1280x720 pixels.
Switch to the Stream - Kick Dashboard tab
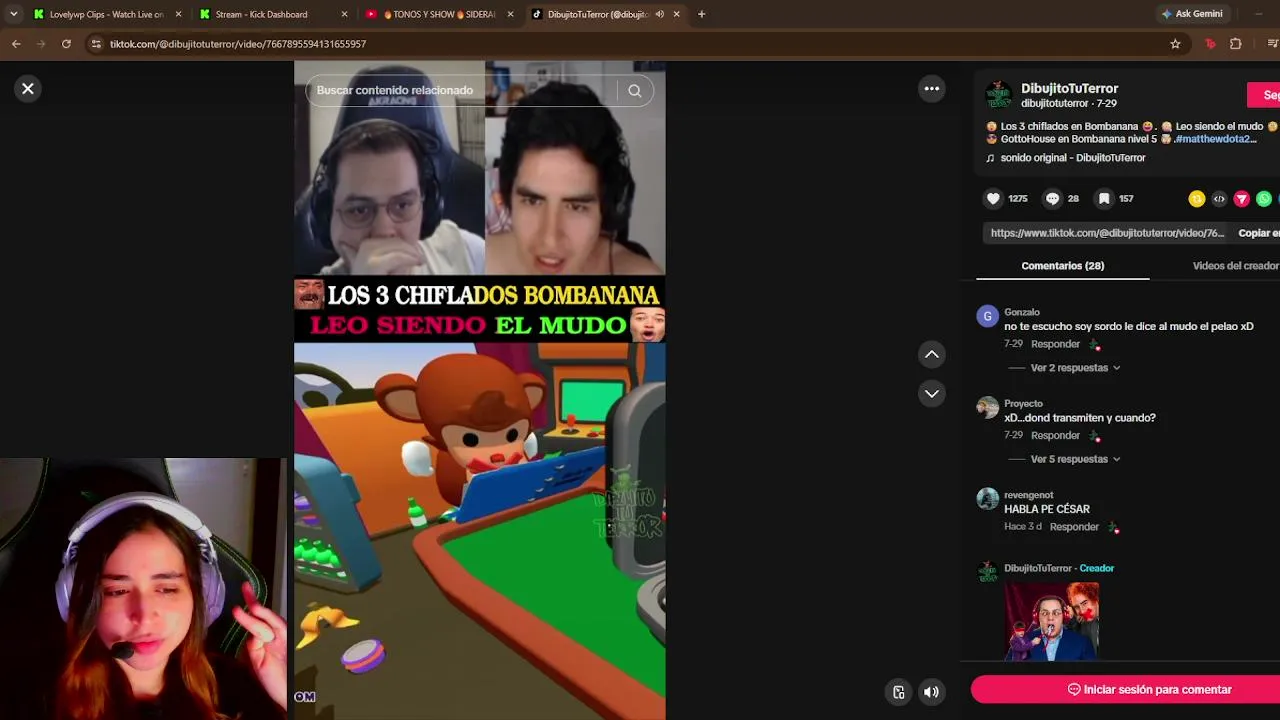coord(273,14)
